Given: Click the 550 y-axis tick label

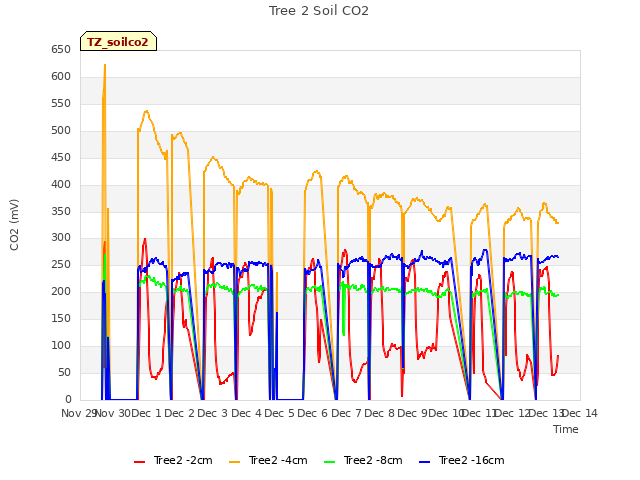Looking at the screenshot, I should tap(61, 103).
